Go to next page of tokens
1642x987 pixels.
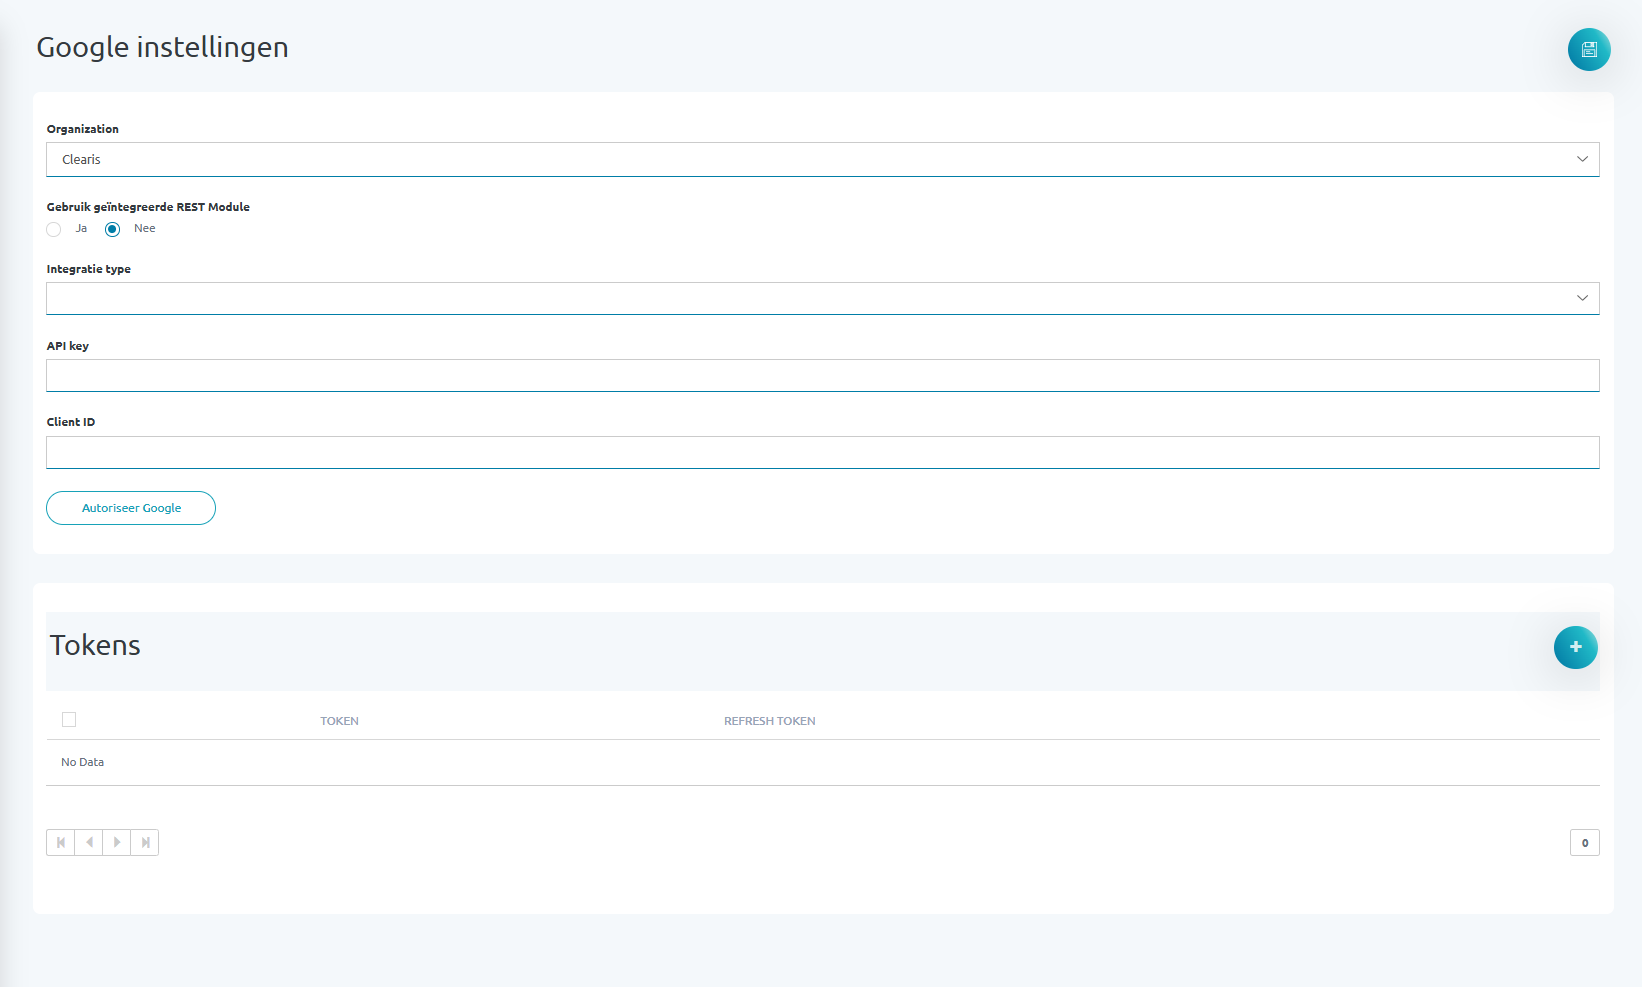coord(117,842)
